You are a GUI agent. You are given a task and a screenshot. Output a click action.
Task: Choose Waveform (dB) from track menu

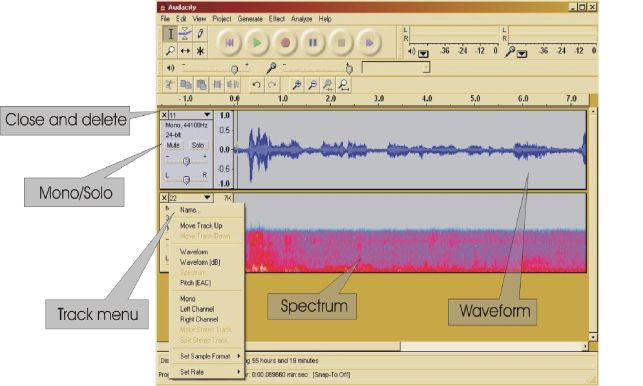[x=200, y=262]
